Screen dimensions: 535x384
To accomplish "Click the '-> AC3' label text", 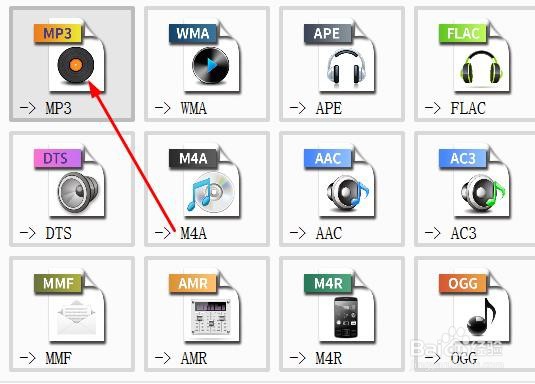I will [x=451, y=233].
